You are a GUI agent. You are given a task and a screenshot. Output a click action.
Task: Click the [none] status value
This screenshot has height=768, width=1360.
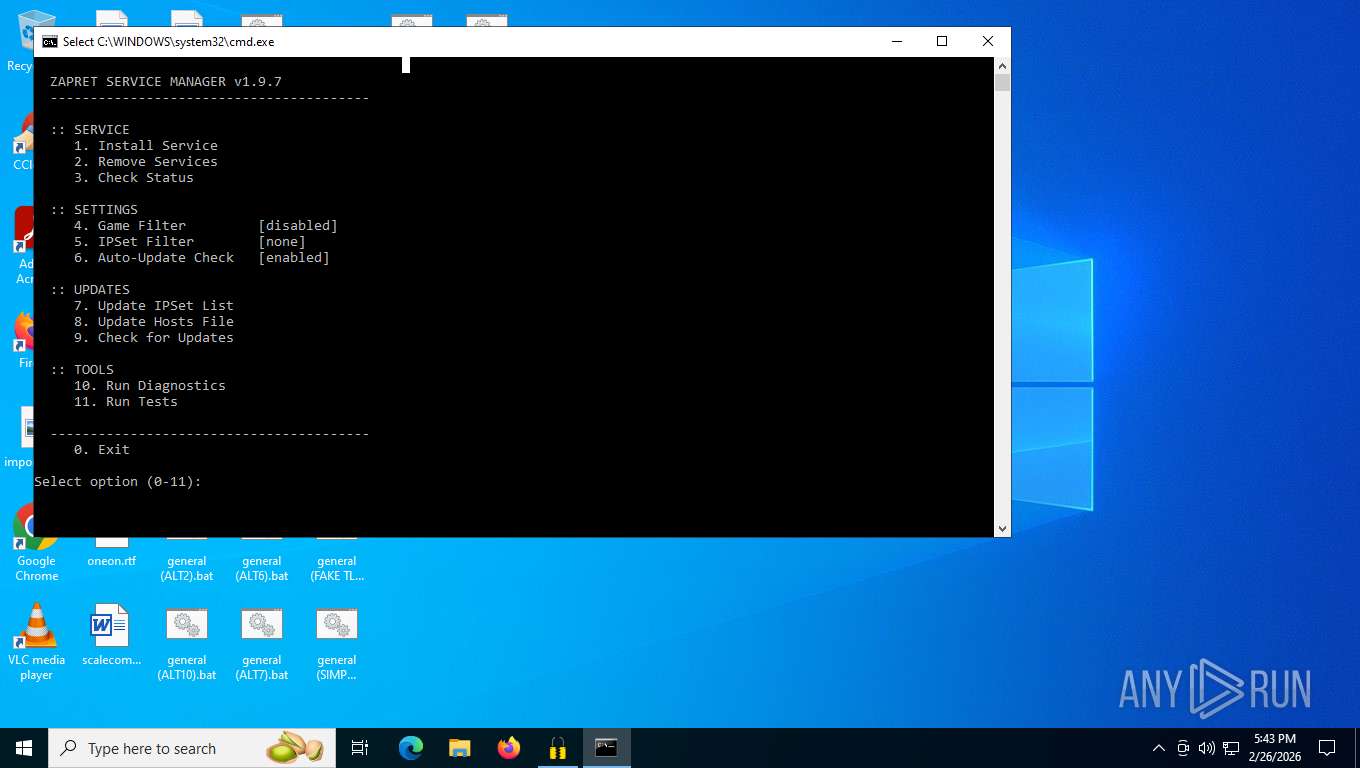(282, 242)
